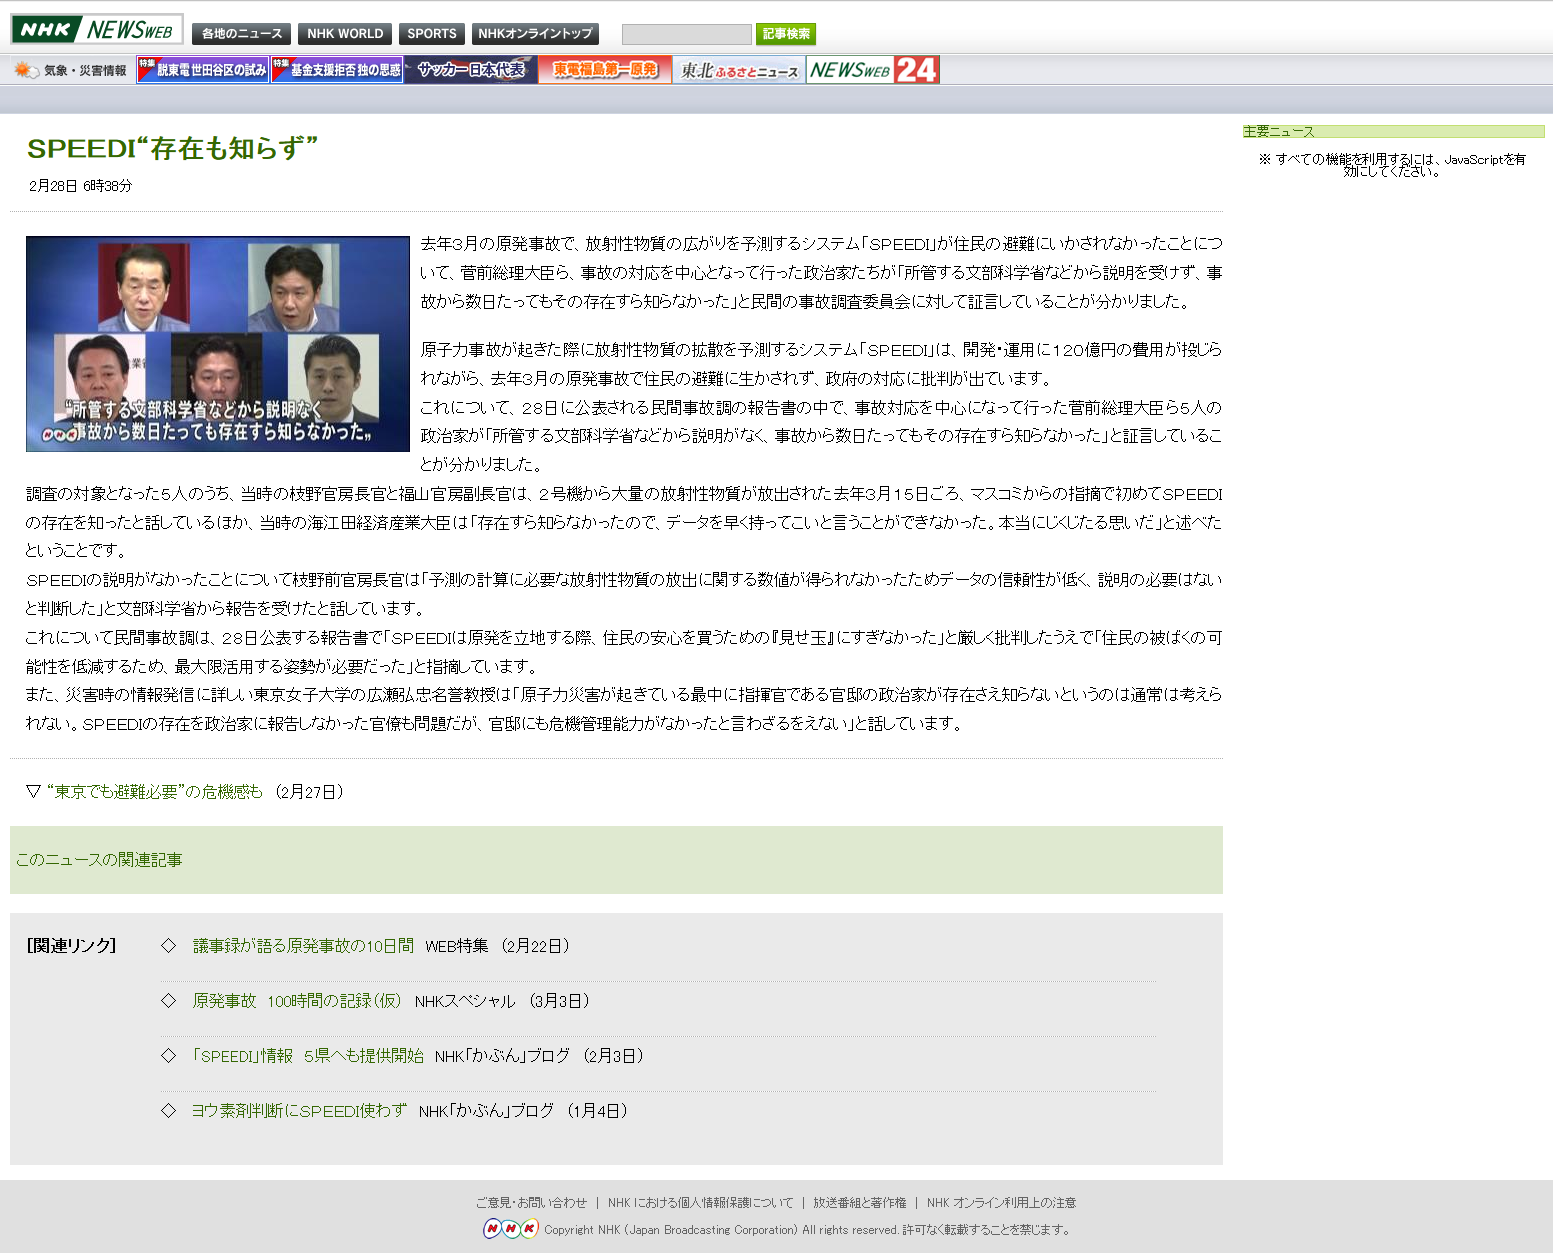Open ご意見・お問い合わせ in the footer

pos(531,1203)
